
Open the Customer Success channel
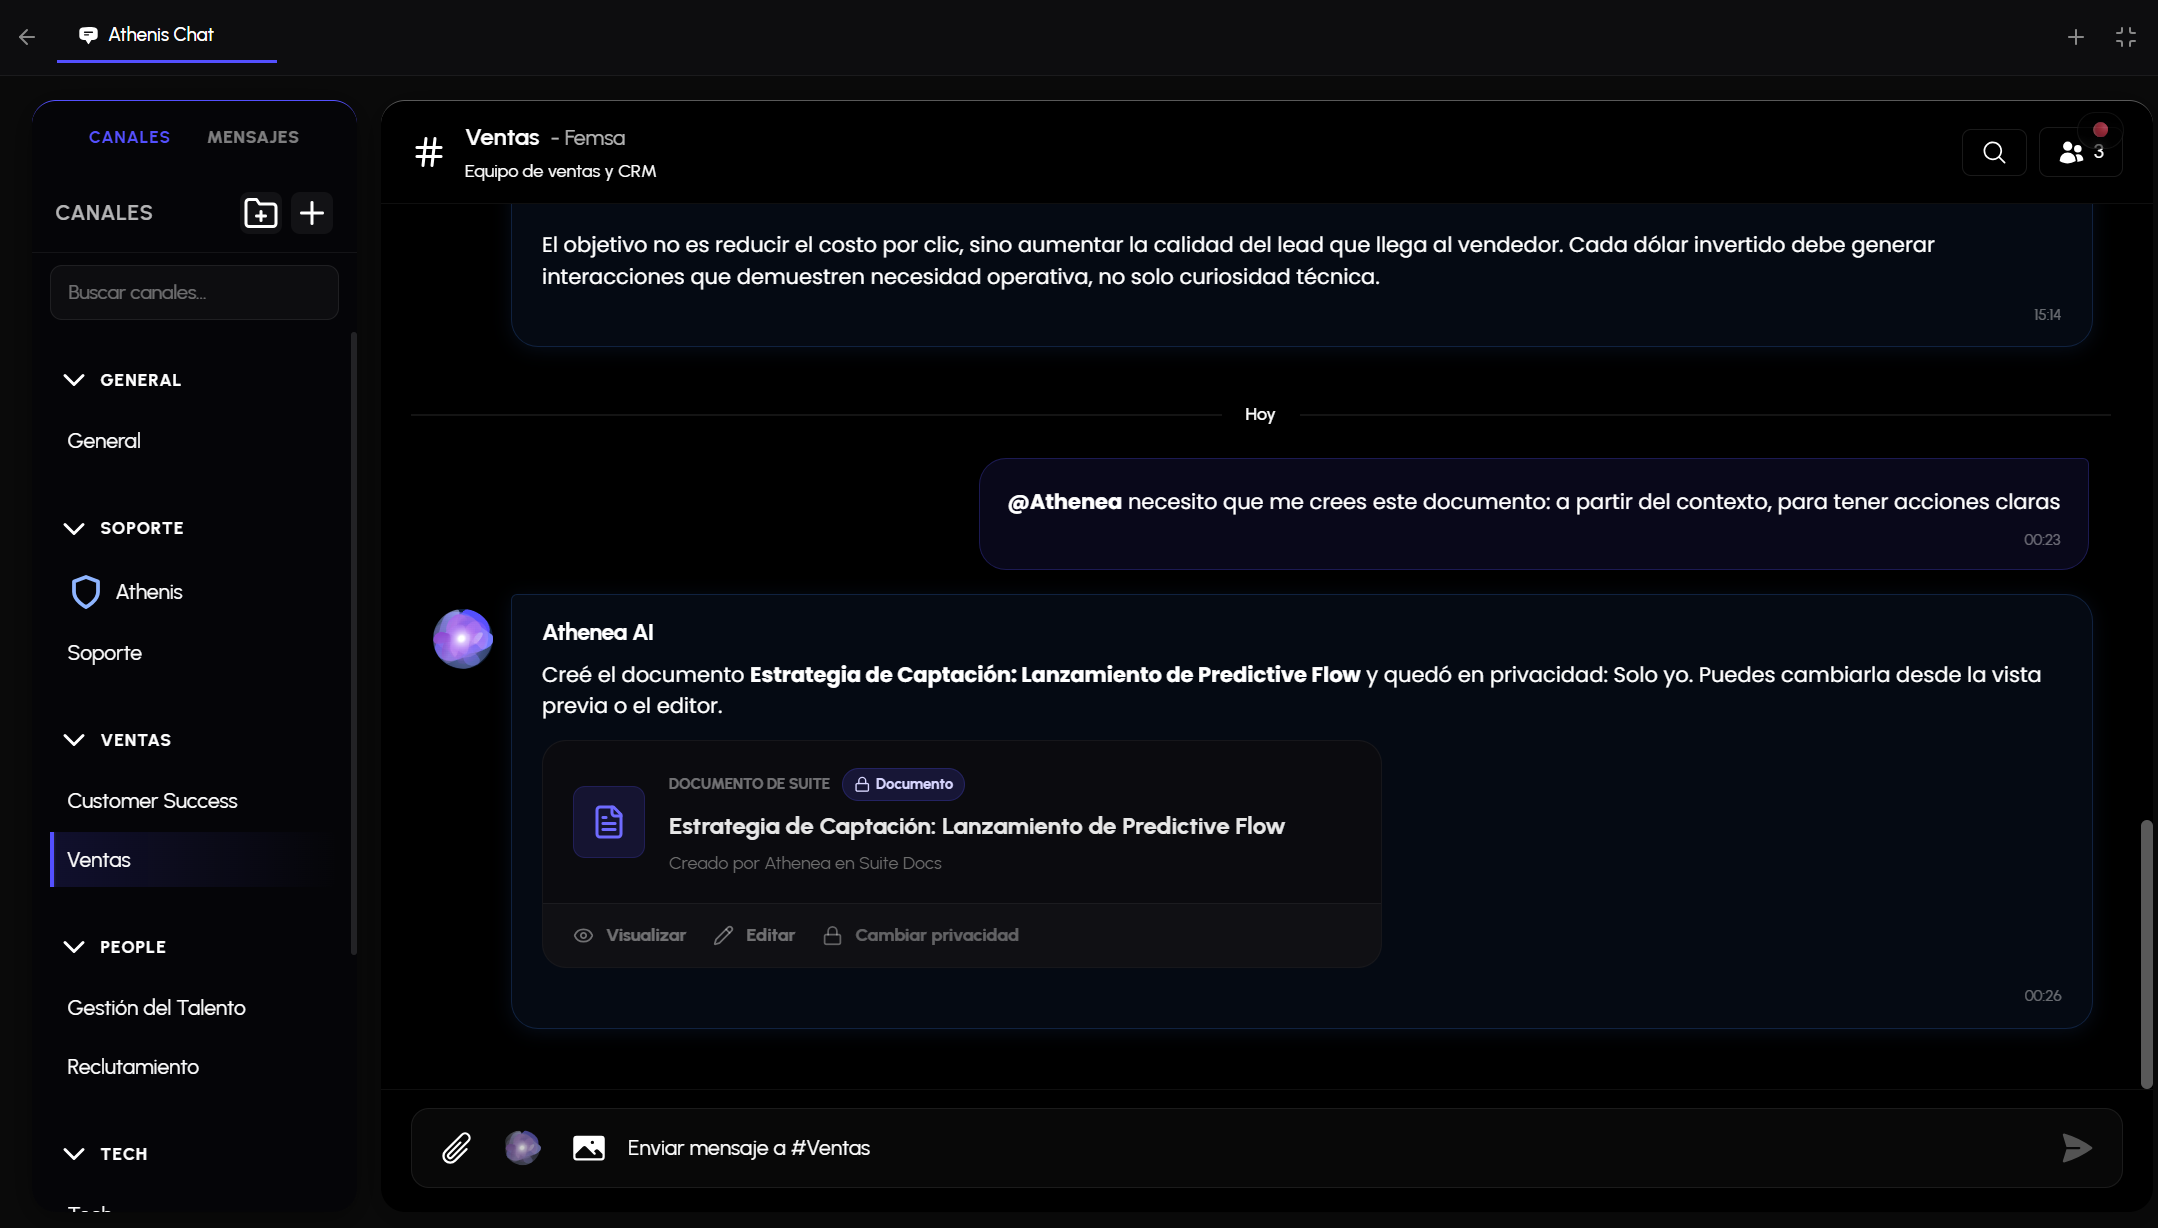(x=192, y=801)
